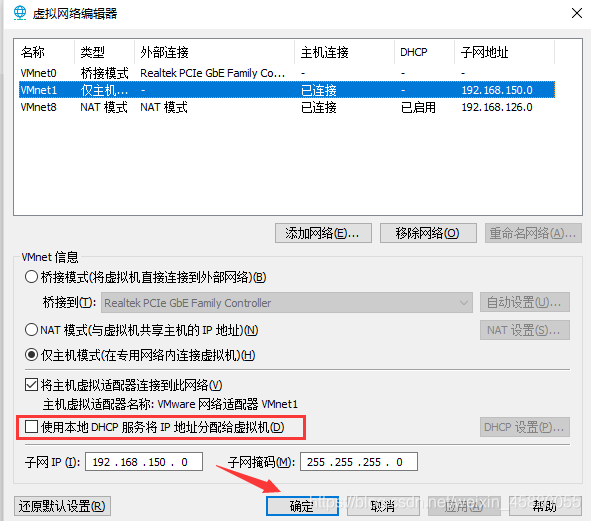This screenshot has width=591, height=521.
Task: Click the 子网掩码 input field
Action: pyautogui.click(x=359, y=462)
